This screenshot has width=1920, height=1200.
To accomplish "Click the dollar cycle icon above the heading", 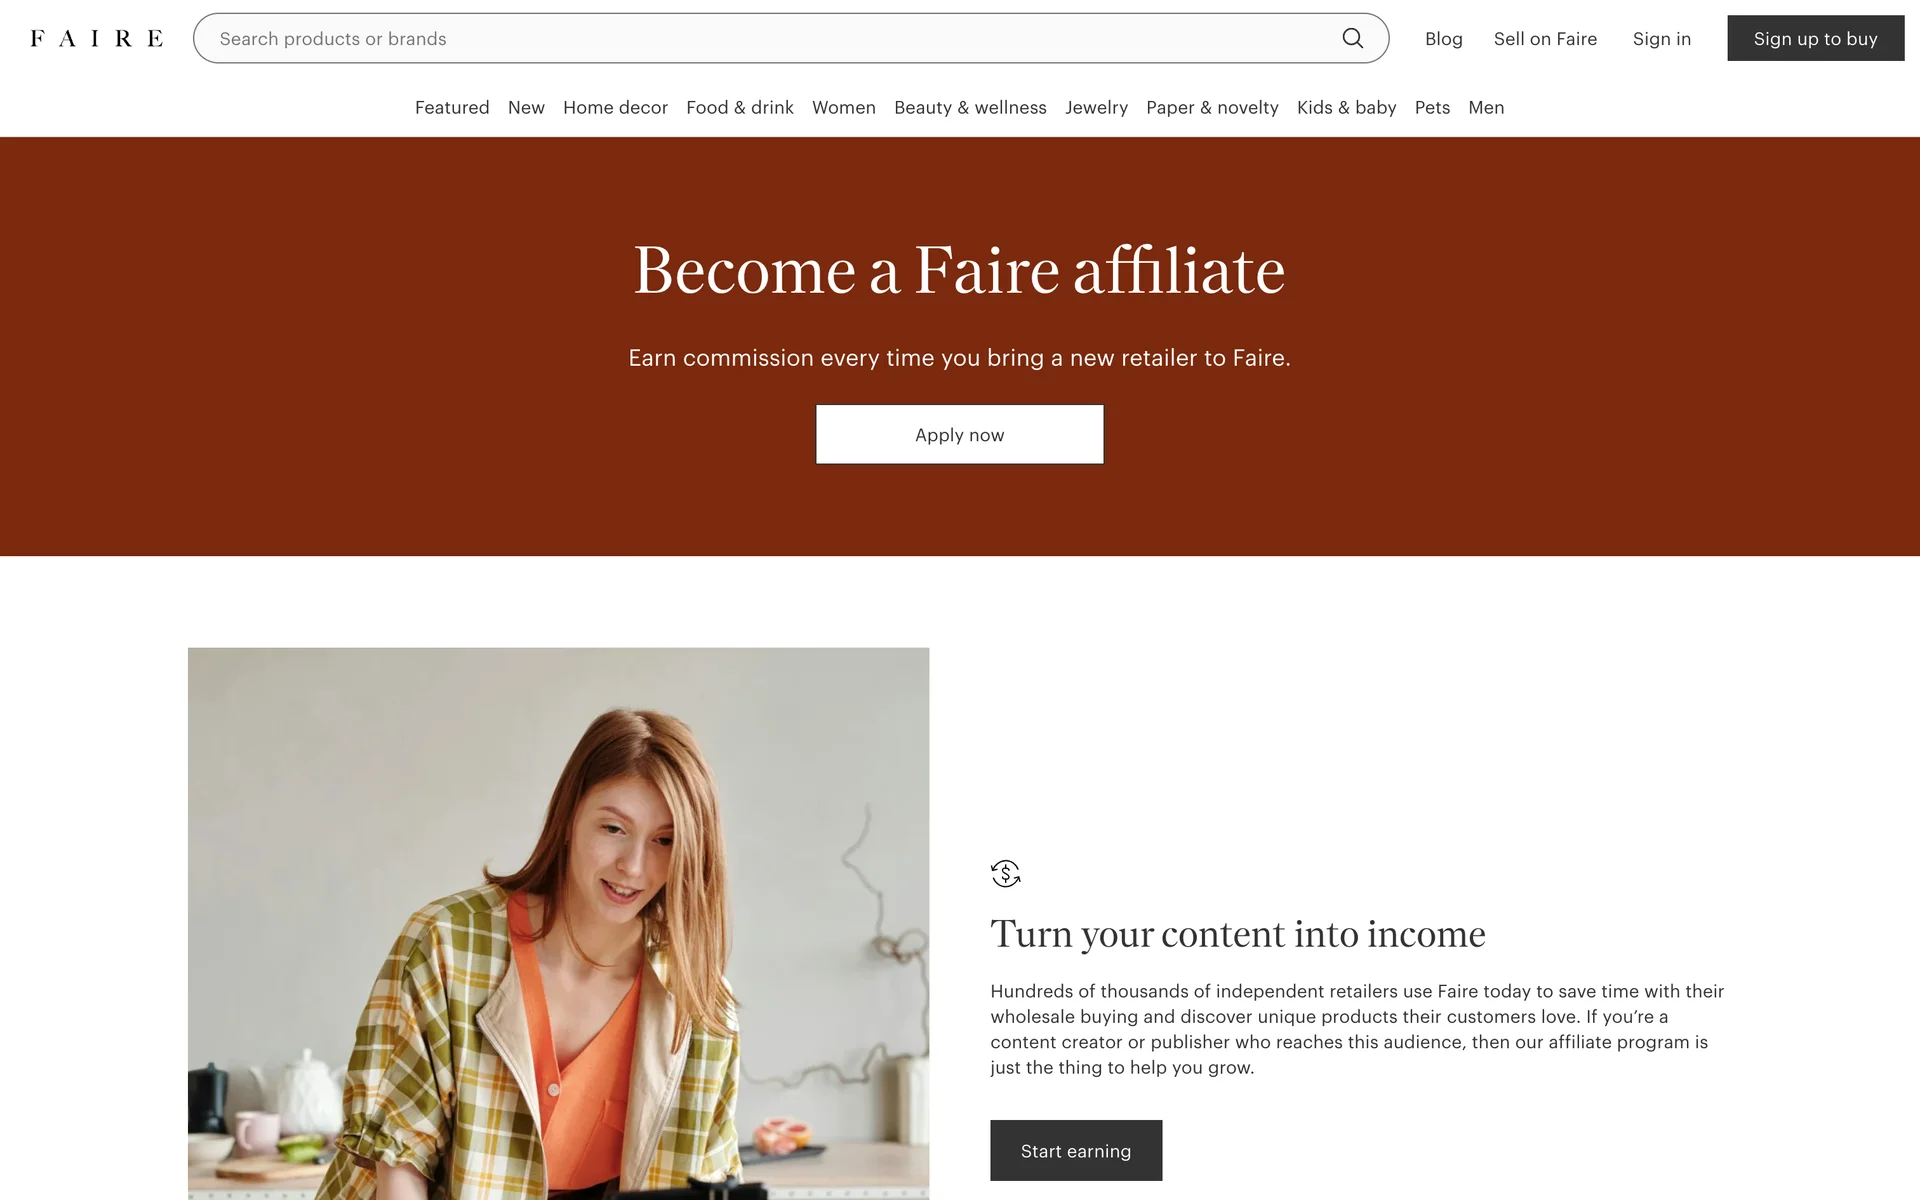I will 1005,873.
